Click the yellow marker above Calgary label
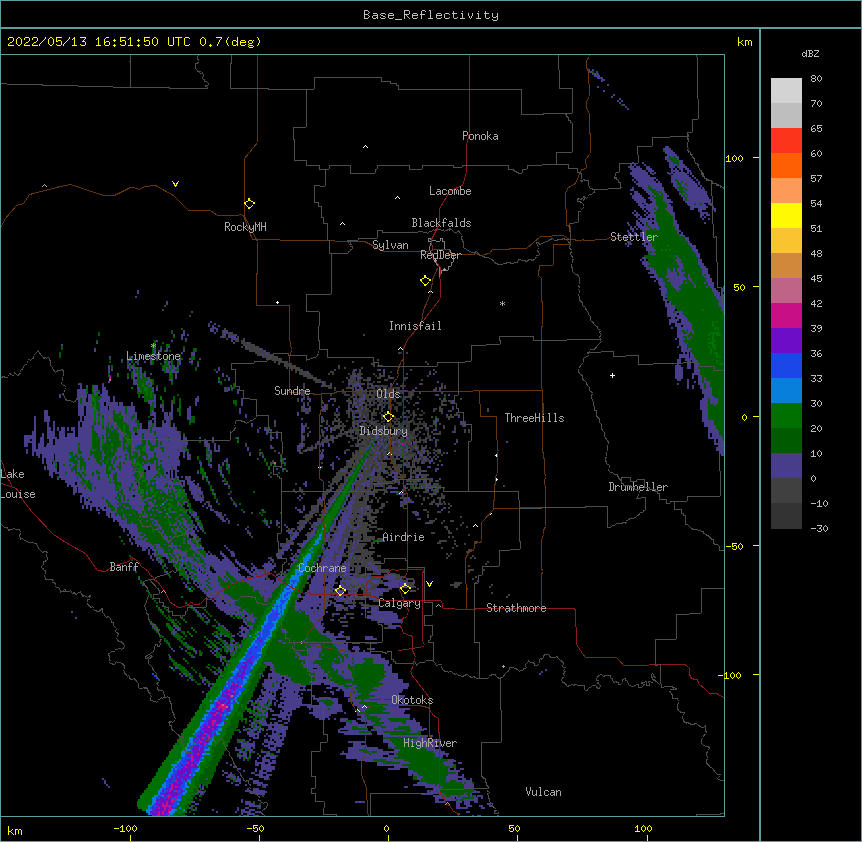 point(405,589)
